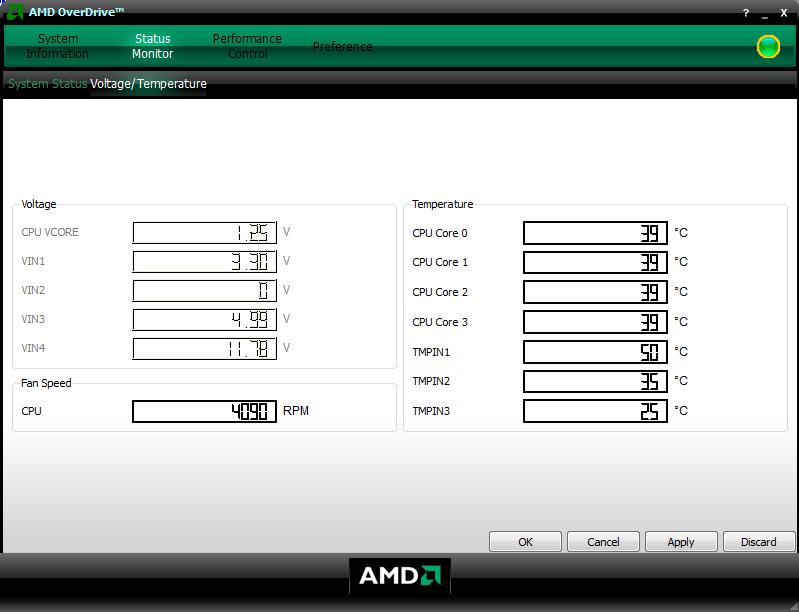This screenshot has width=799, height=612.
Task: Apply the current settings
Action: (681, 542)
